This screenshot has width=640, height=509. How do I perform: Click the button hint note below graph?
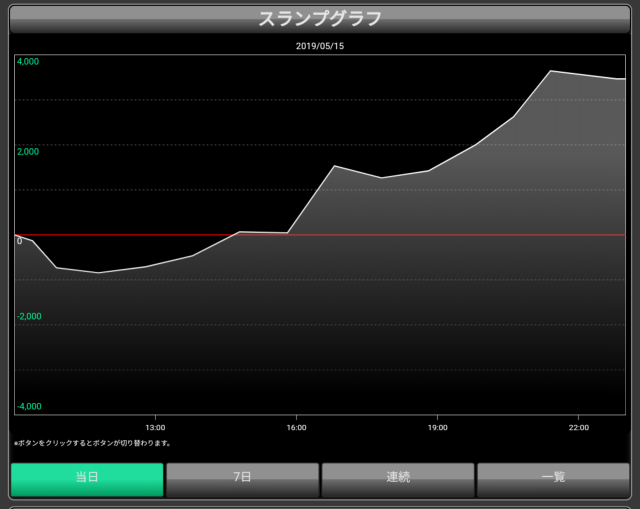(93, 443)
